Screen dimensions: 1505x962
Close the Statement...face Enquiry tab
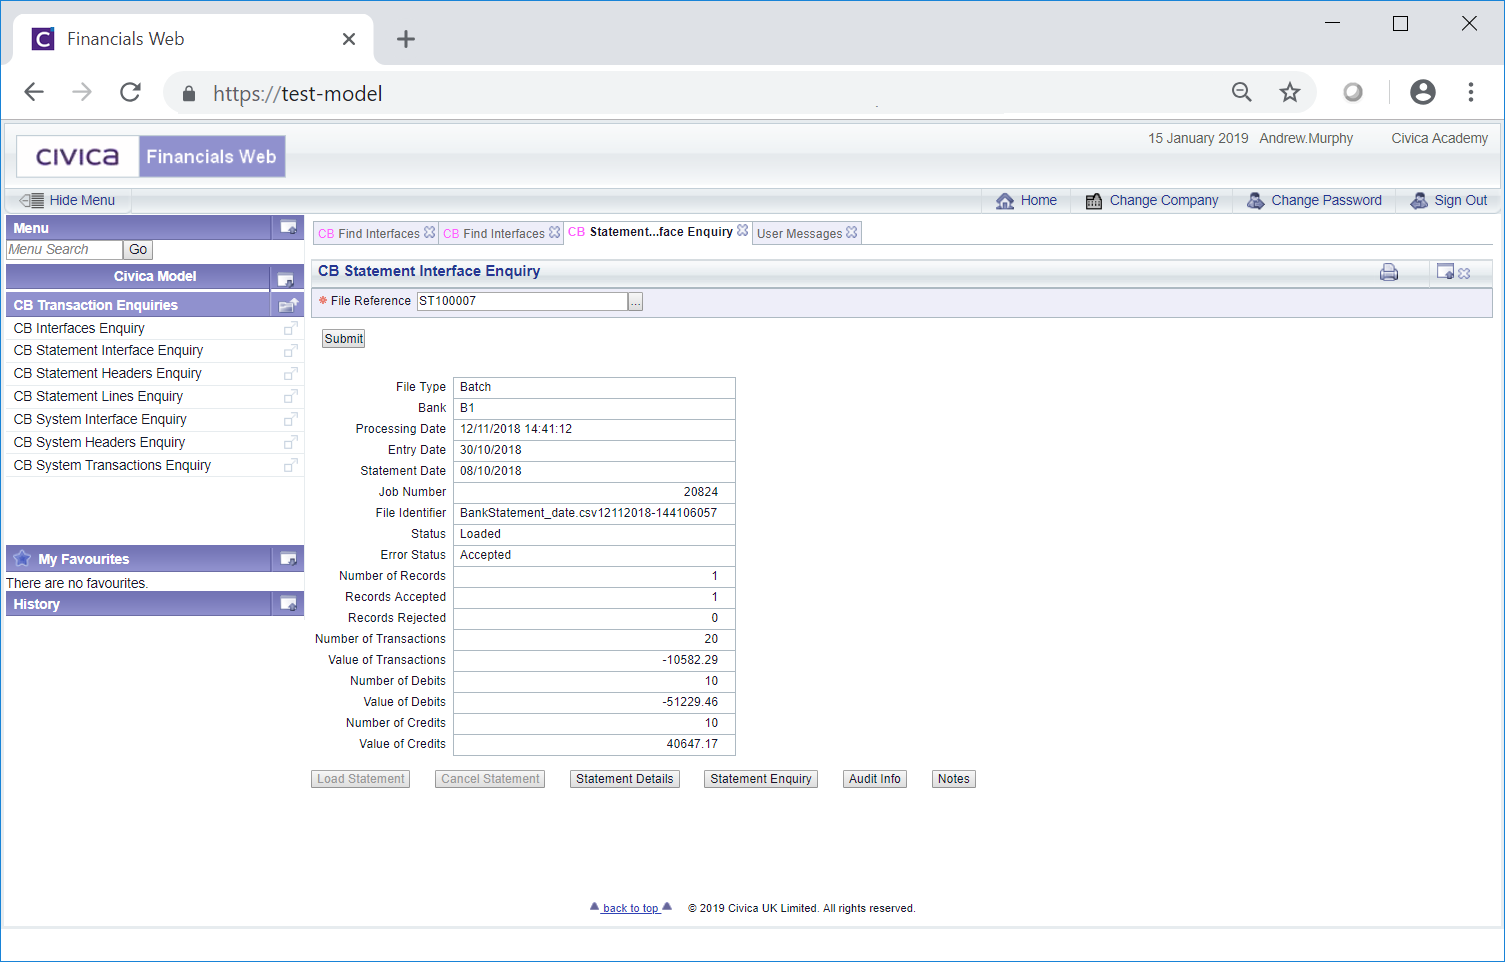pos(742,230)
